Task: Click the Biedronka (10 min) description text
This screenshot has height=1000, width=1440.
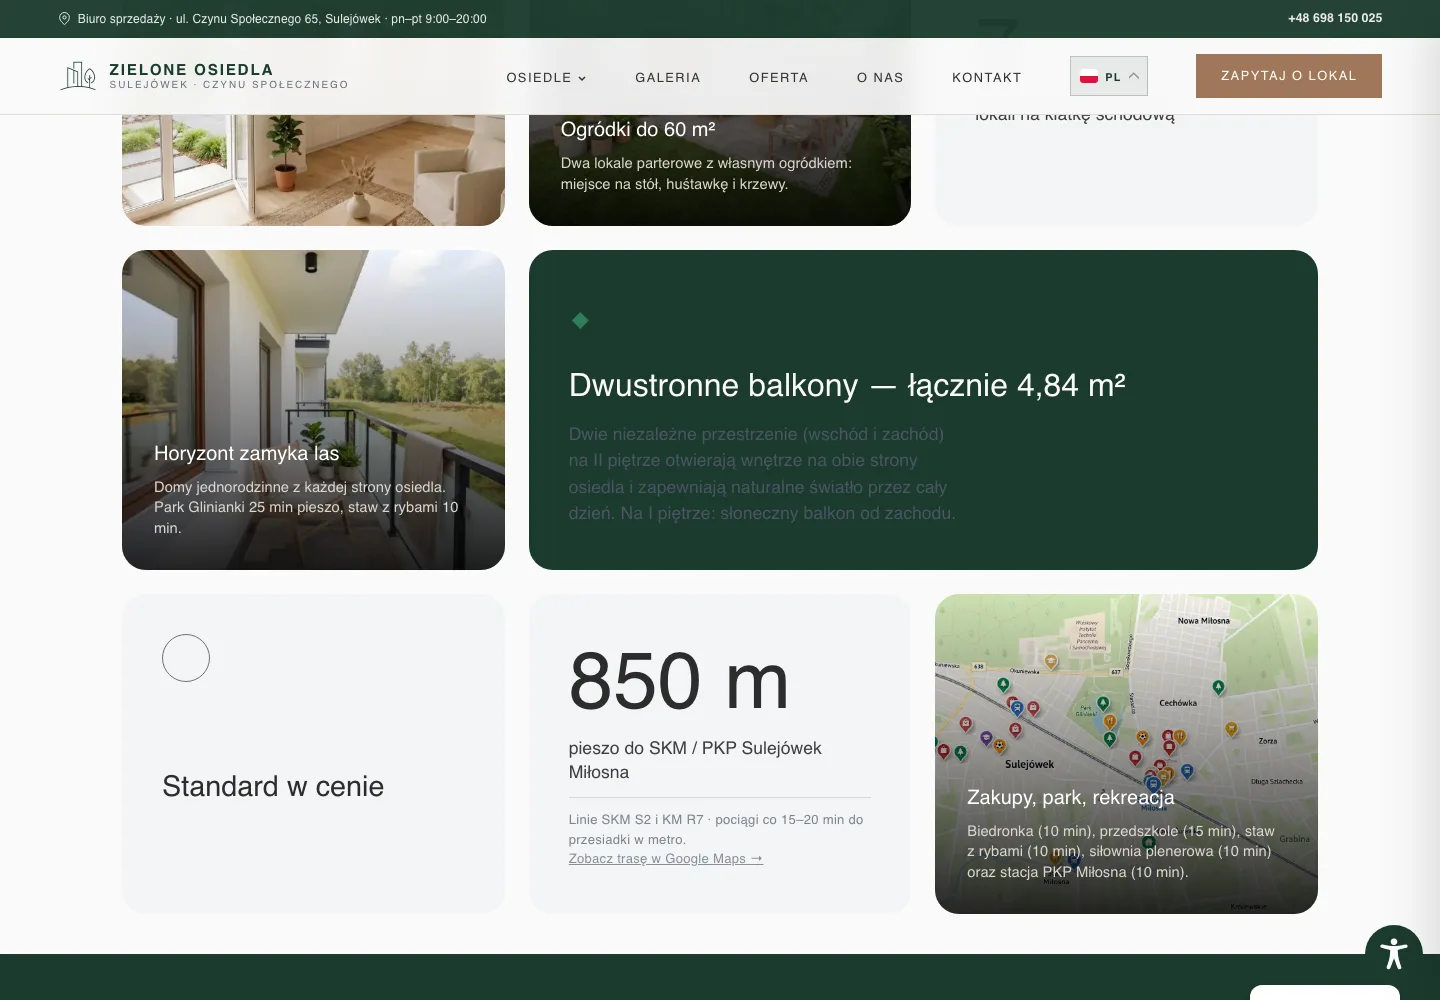Action: tap(1121, 851)
